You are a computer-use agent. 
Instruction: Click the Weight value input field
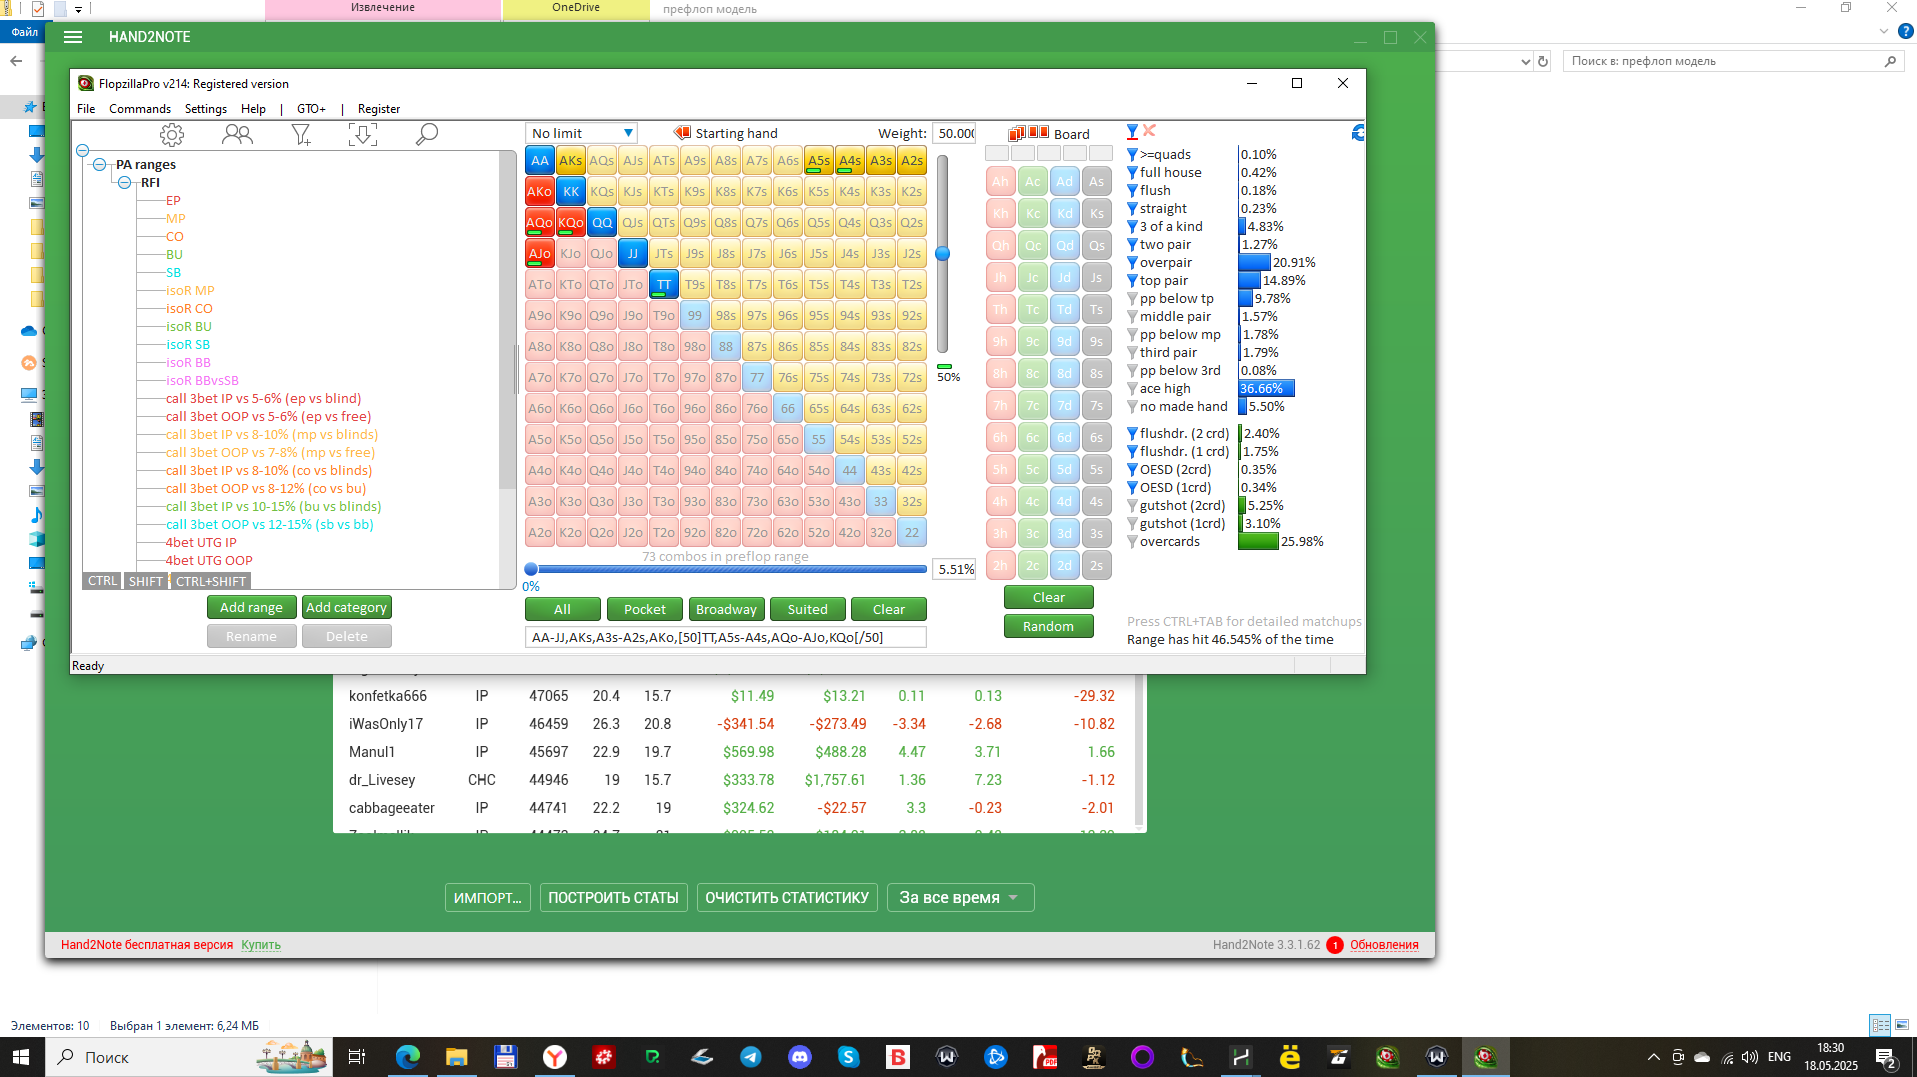click(x=954, y=133)
